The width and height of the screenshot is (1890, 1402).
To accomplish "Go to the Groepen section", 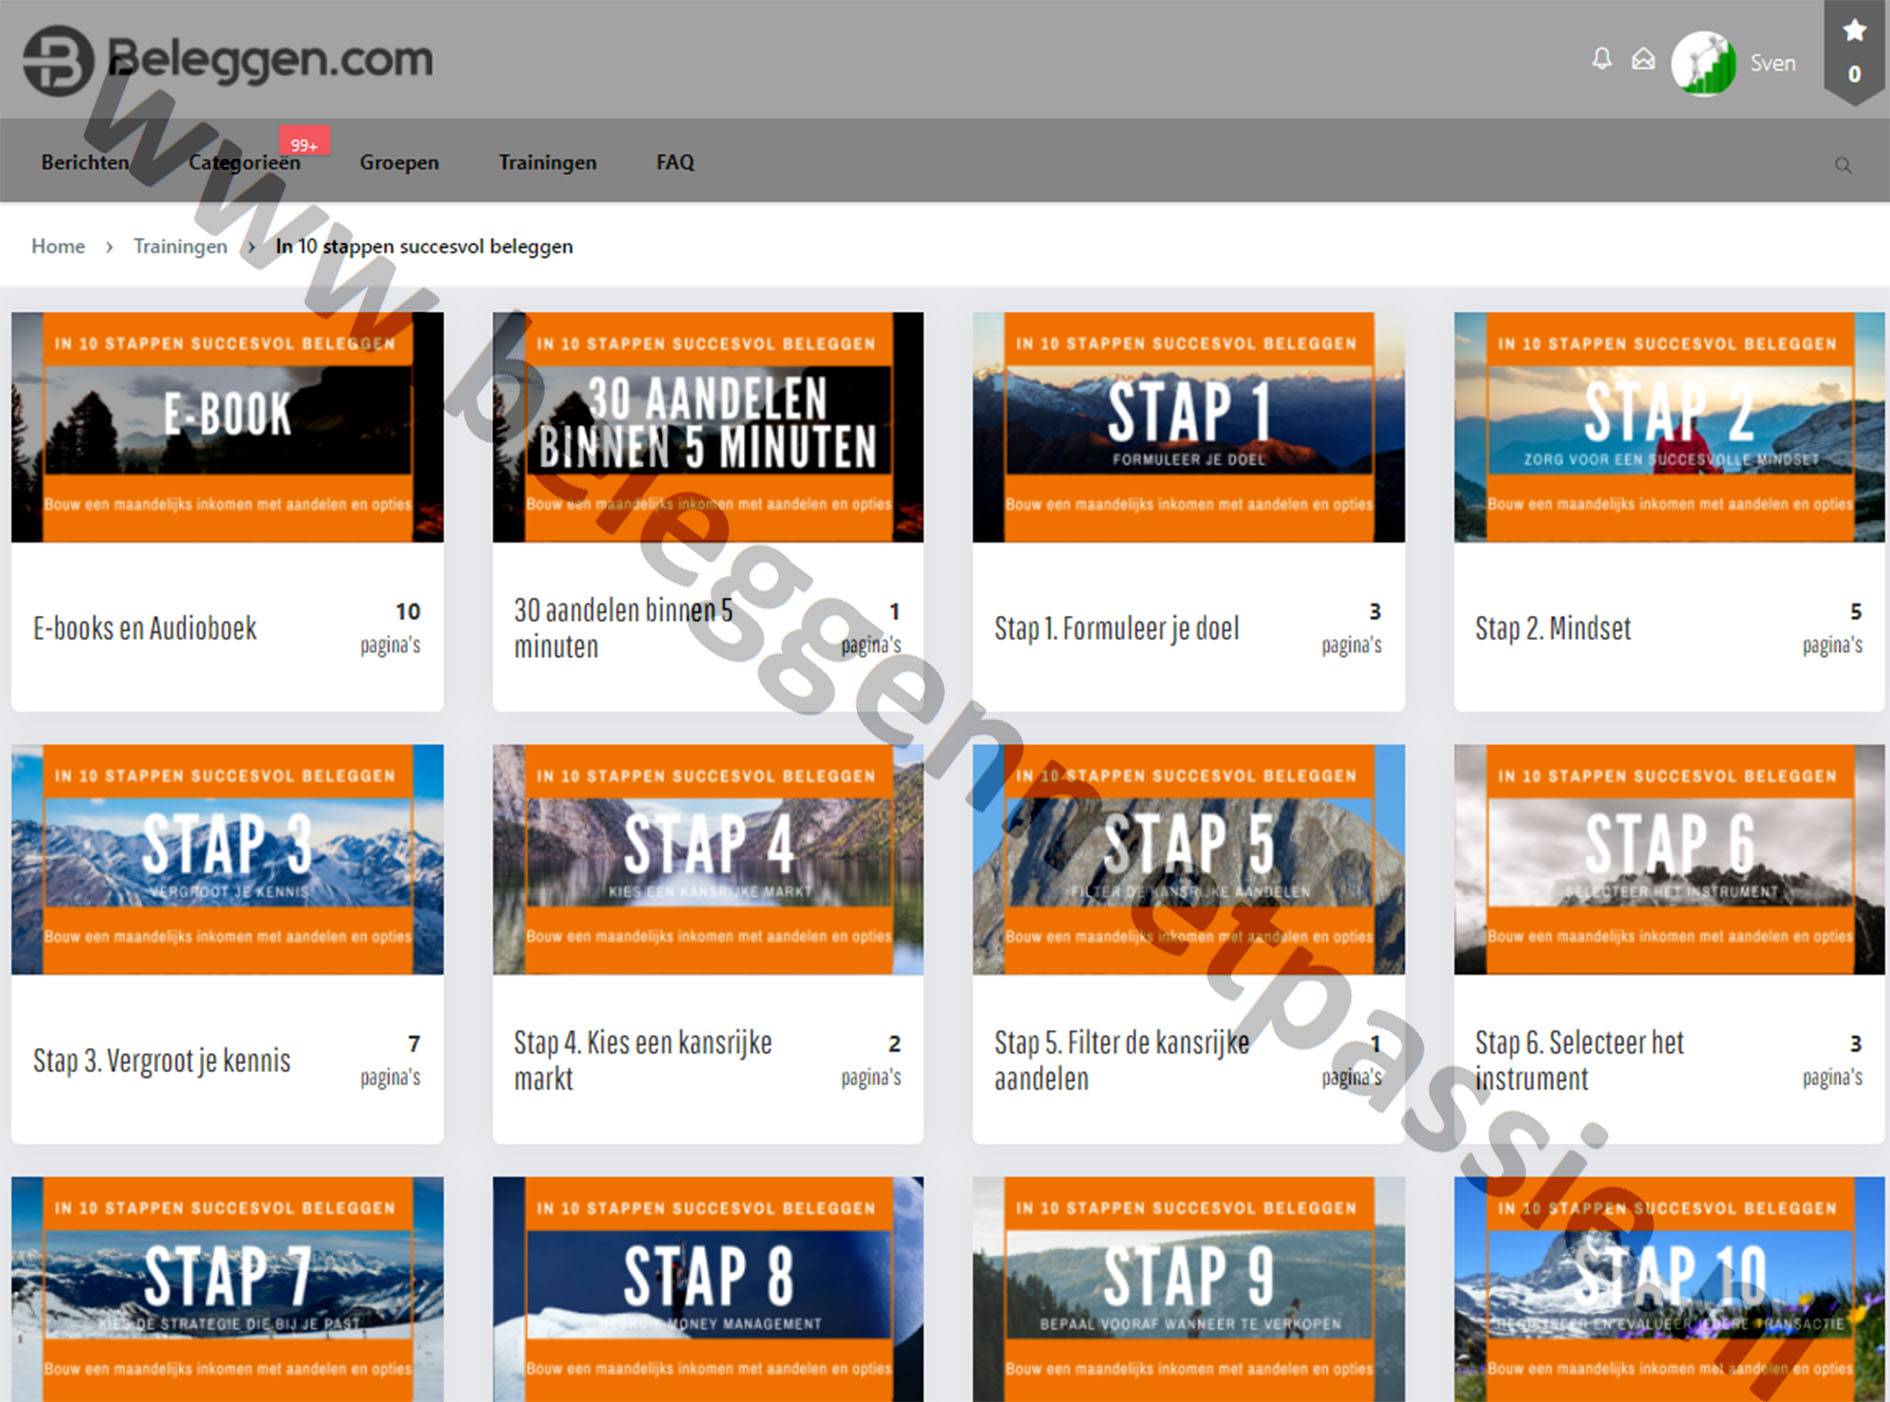I will coord(399,163).
